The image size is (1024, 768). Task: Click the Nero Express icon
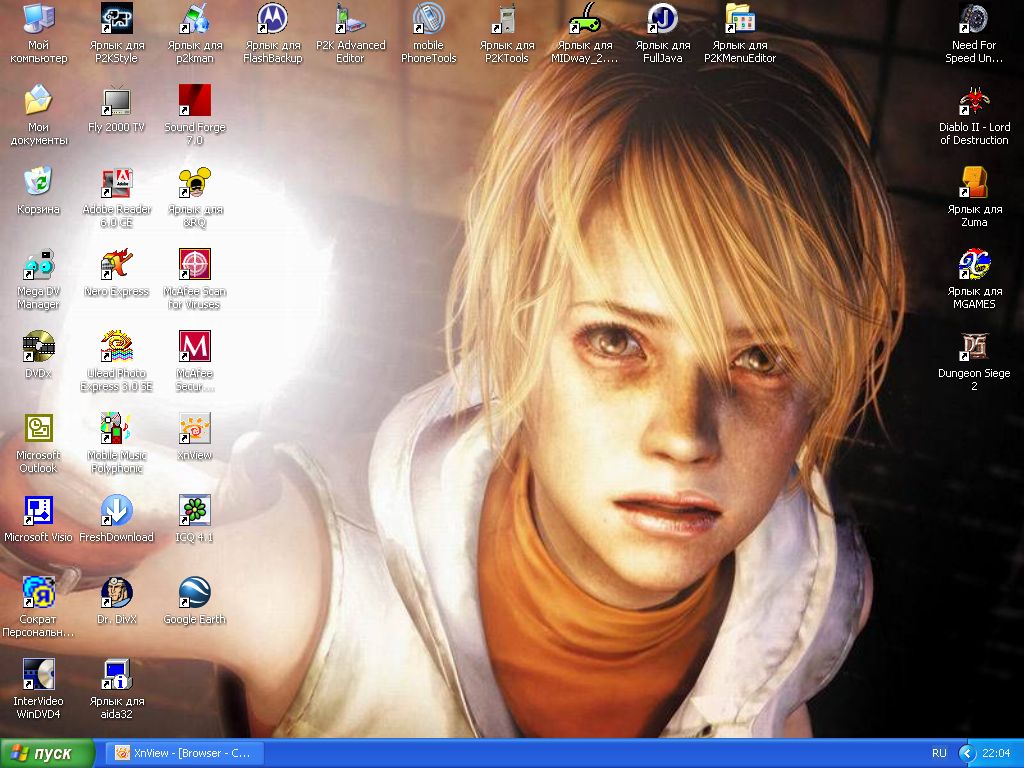tap(116, 264)
